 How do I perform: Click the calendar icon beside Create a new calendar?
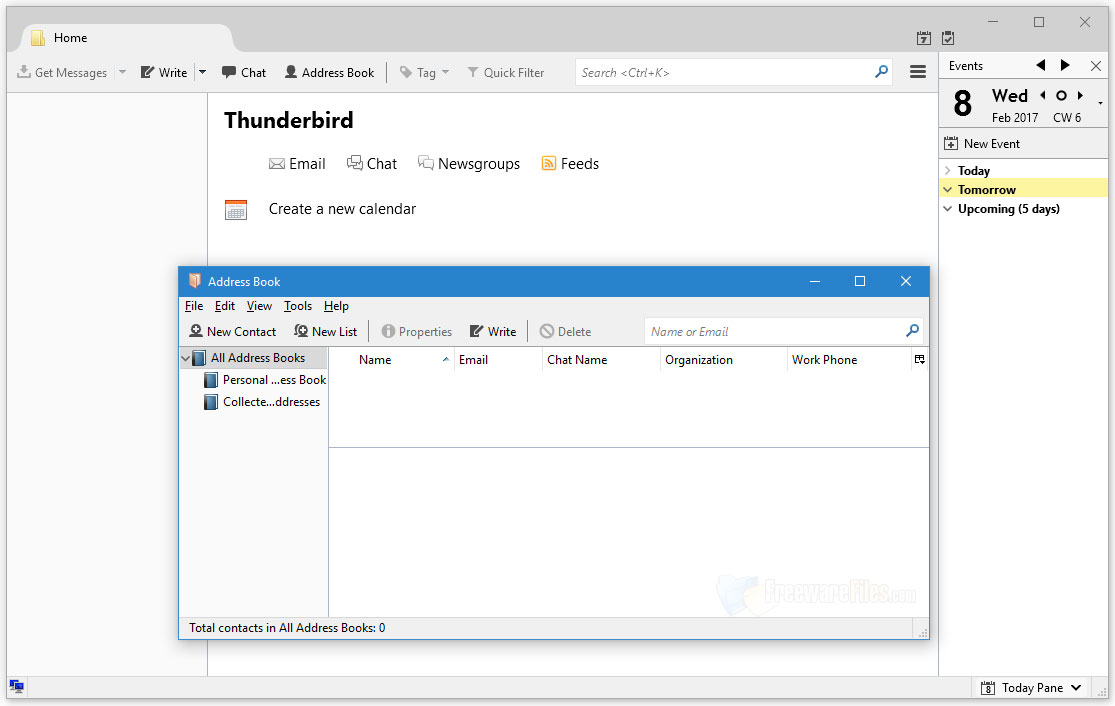(236, 210)
